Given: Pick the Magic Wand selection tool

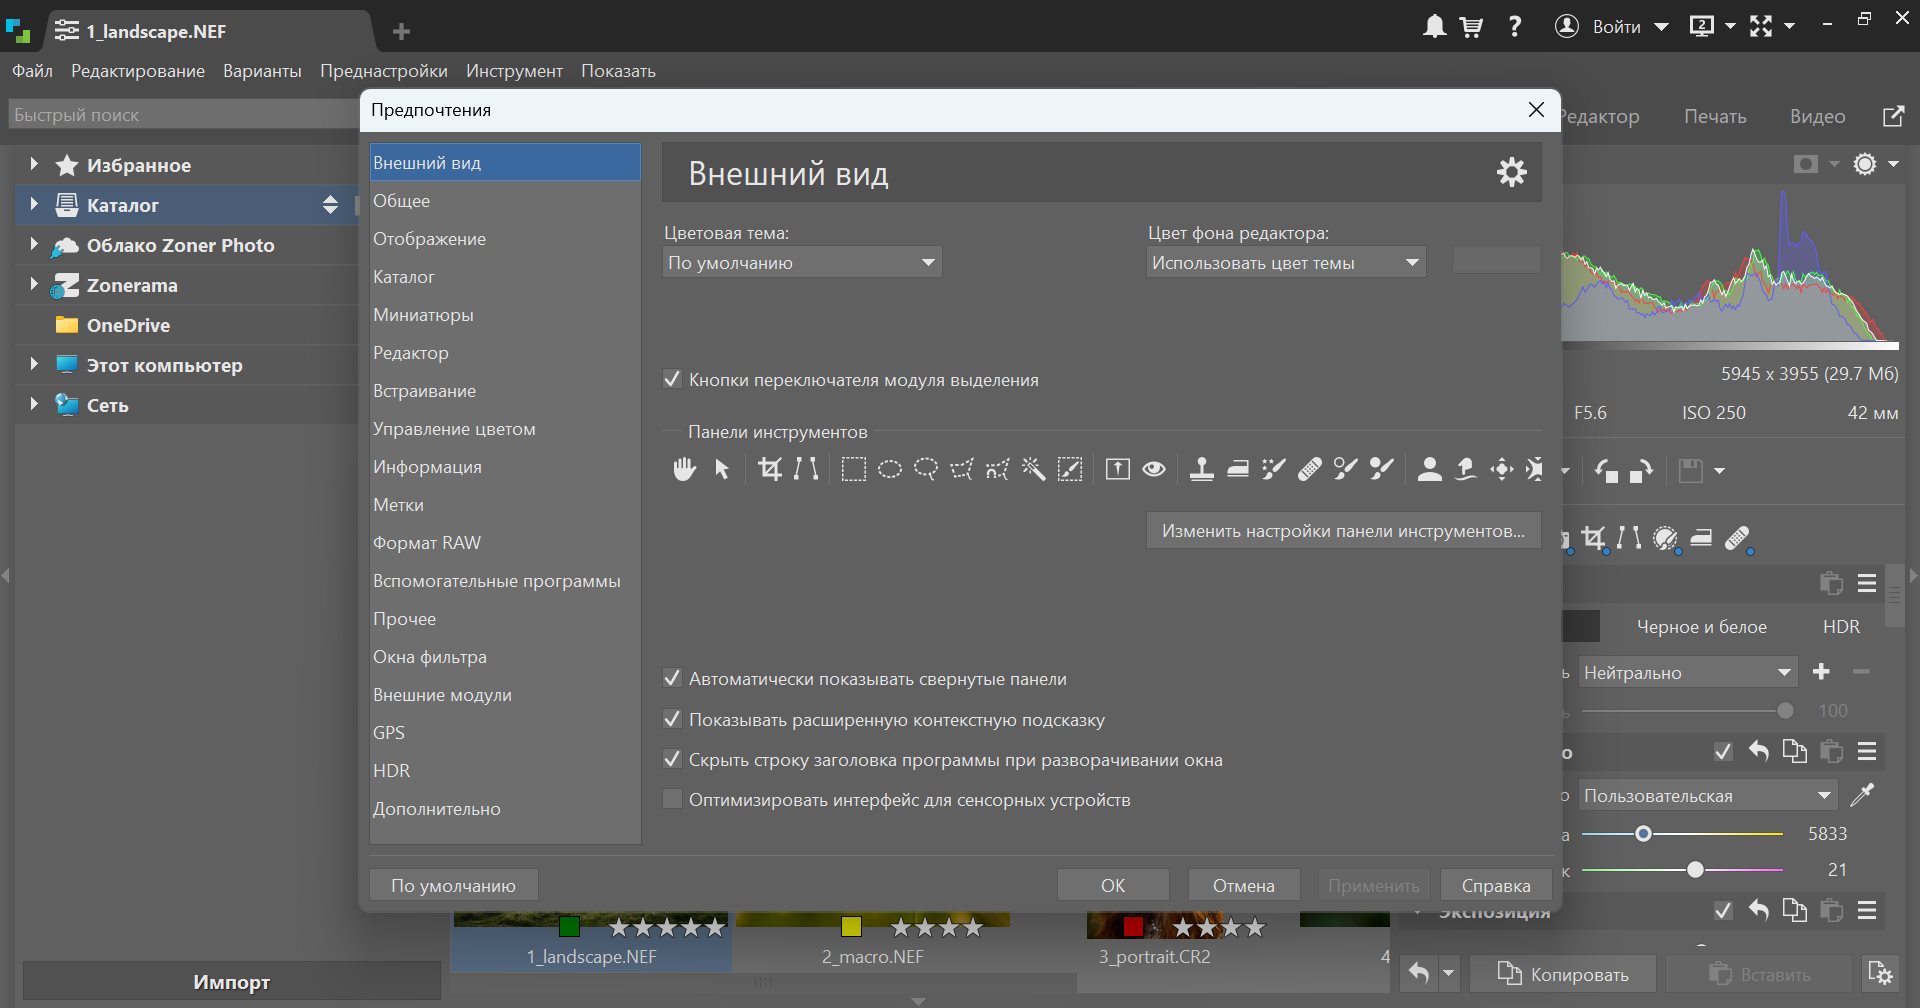Looking at the screenshot, I should tap(1033, 469).
